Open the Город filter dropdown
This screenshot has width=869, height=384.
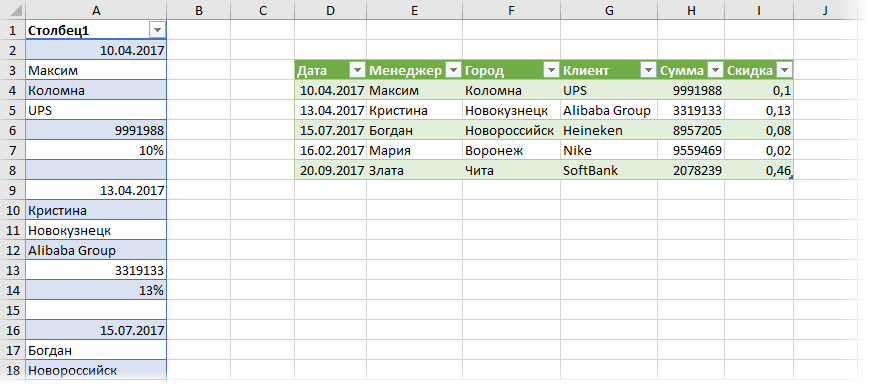(x=551, y=70)
